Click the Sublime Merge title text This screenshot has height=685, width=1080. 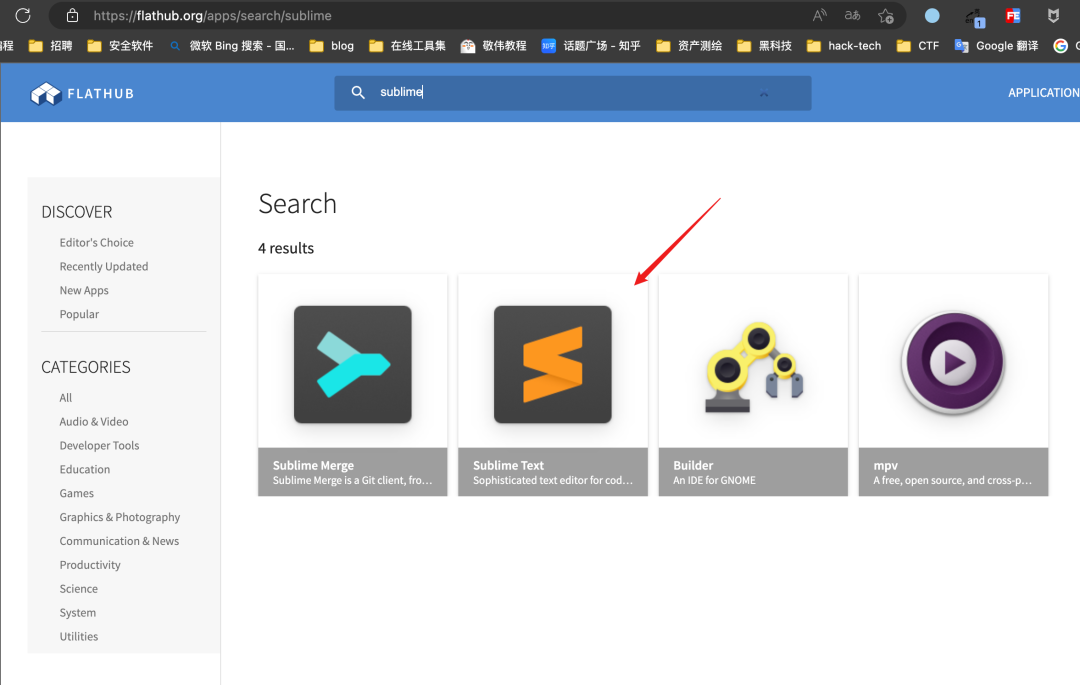(313, 465)
